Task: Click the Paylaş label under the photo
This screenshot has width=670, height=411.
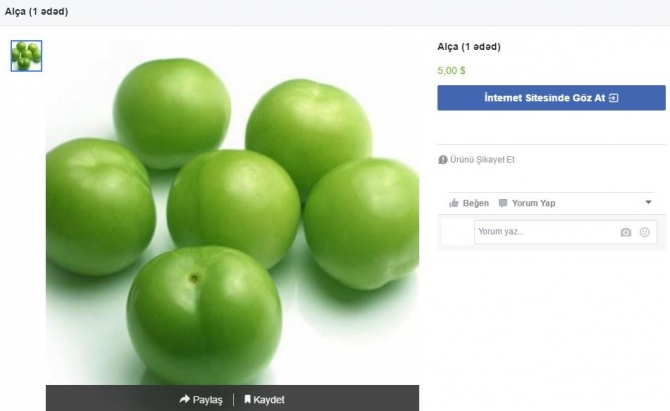Action: pos(207,400)
